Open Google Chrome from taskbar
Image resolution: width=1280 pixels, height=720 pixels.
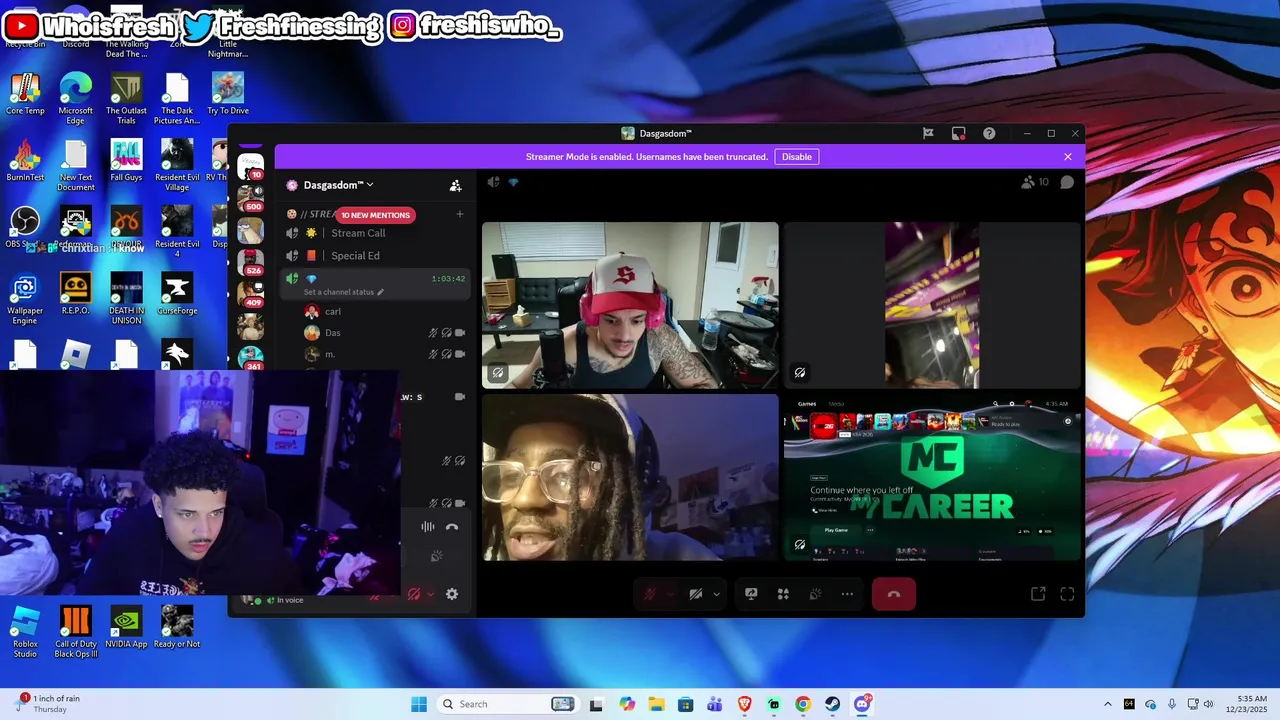(803, 704)
